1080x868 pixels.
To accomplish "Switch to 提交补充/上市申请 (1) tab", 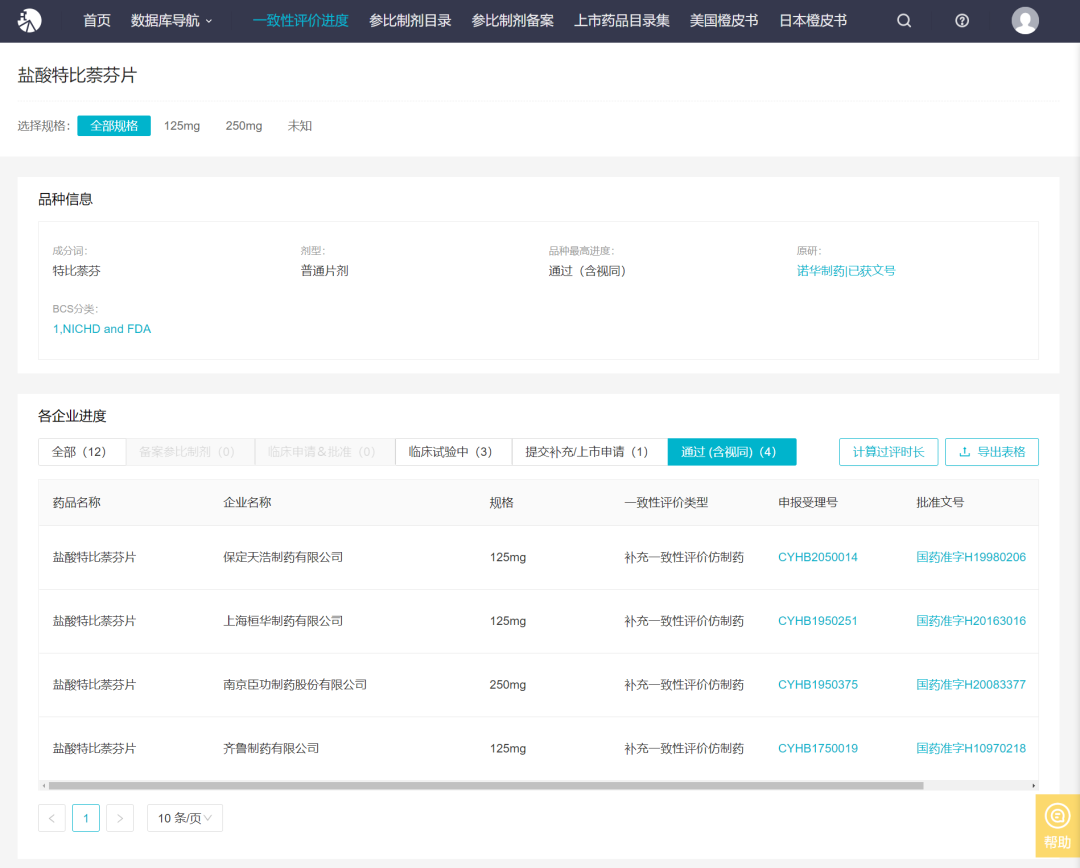I will coord(590,452).
